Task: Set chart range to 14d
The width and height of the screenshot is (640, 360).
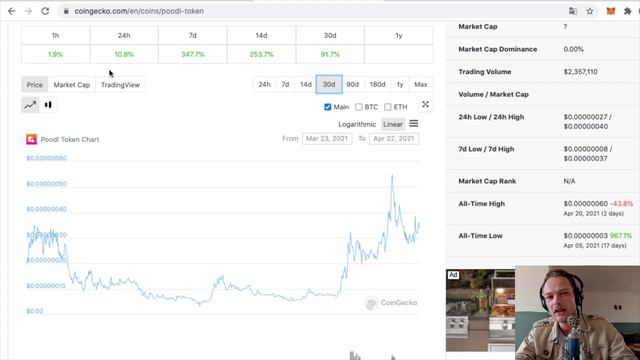Action: (x=306, y=84)
